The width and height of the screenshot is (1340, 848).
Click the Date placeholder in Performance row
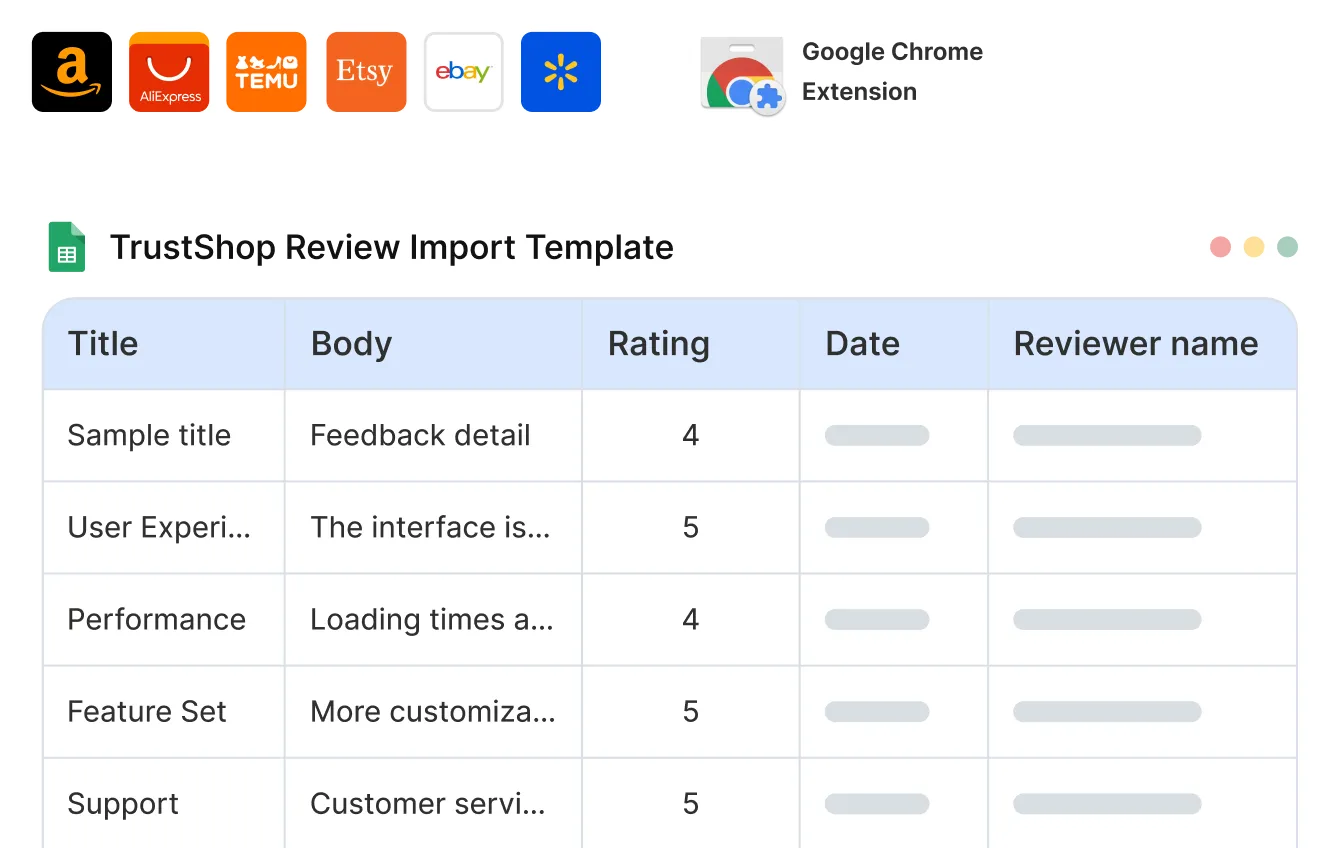(x=877, y=619)
